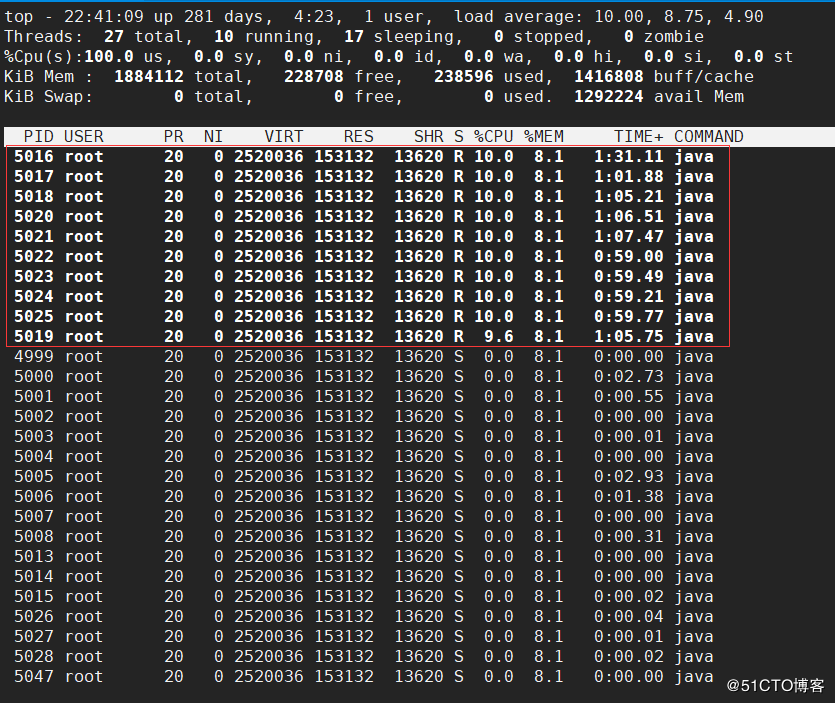
Task: Click the 10 running threads count
Action: pyautogui.click(x=224, y=36)
